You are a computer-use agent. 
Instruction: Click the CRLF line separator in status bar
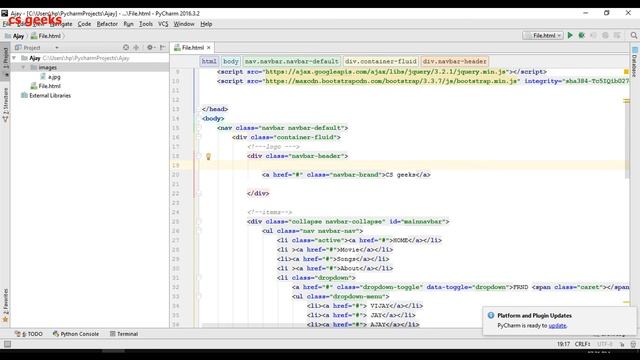(582, 344)
